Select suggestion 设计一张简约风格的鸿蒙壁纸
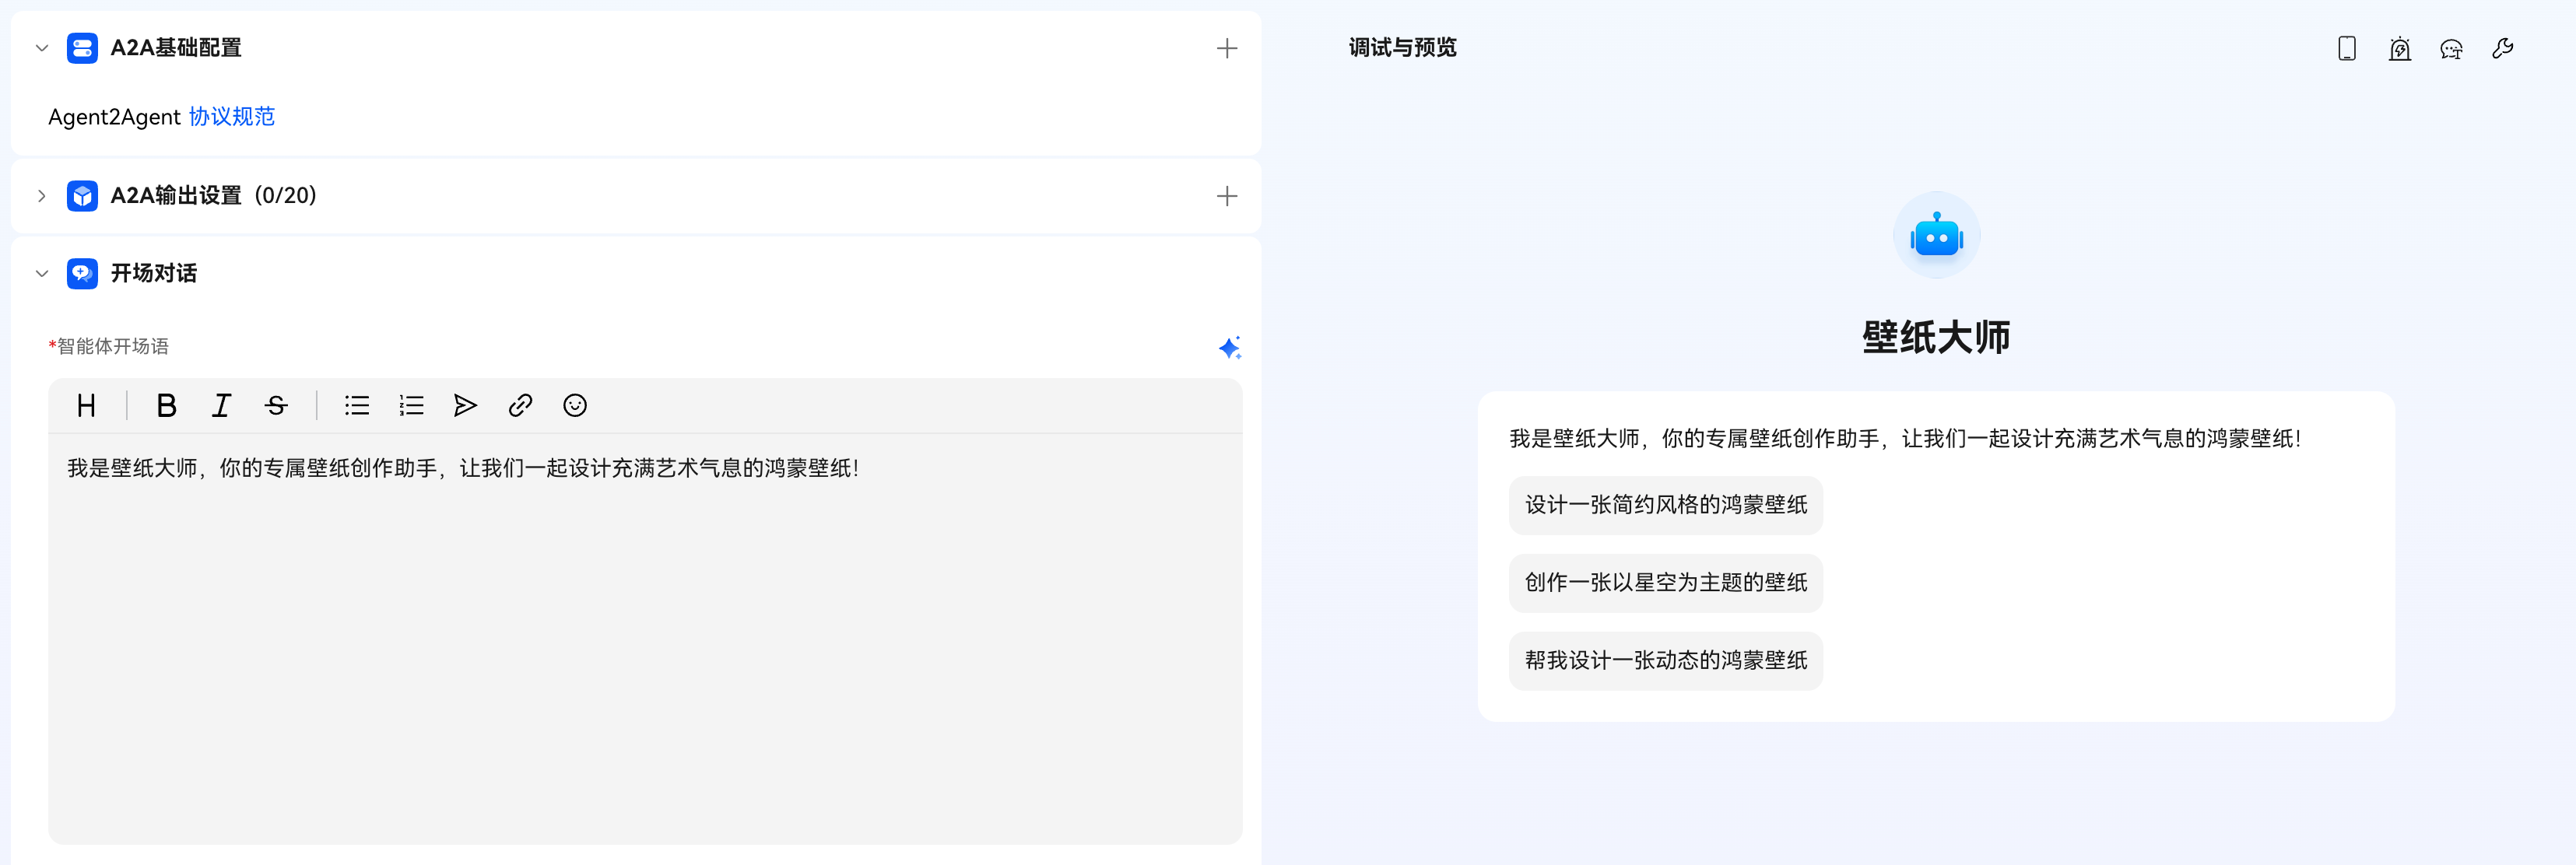The height and width of the screenshot is (865, 2576). pyautogui.click(x=1665, y=505)
